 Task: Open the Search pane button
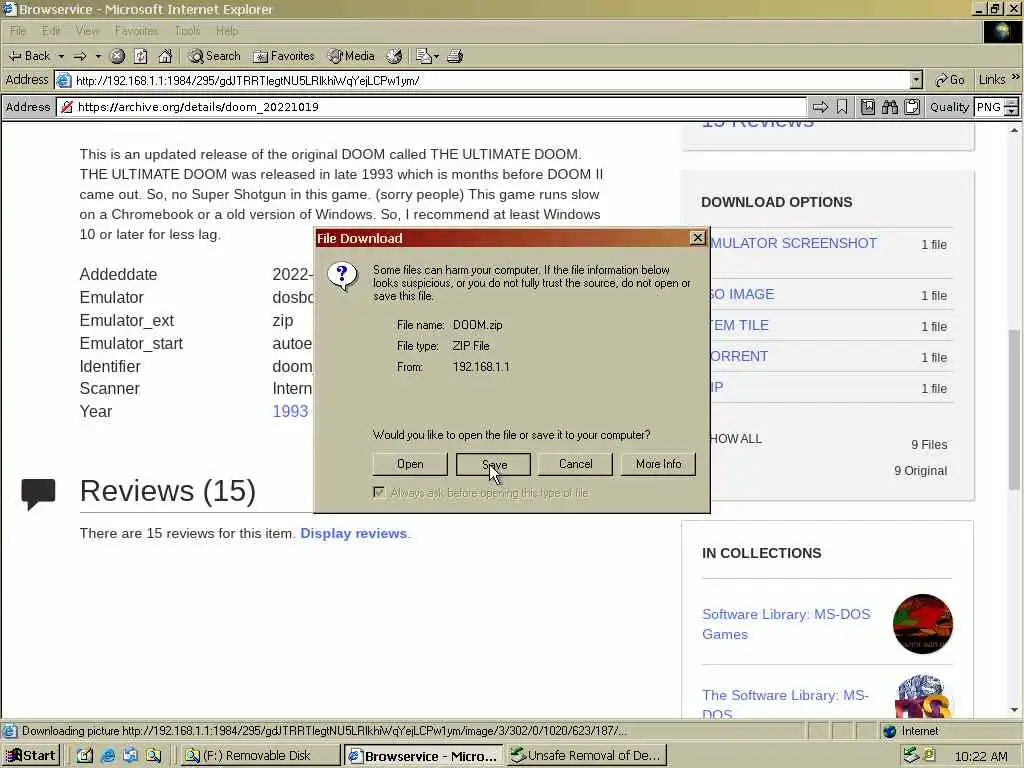(214, 56)
